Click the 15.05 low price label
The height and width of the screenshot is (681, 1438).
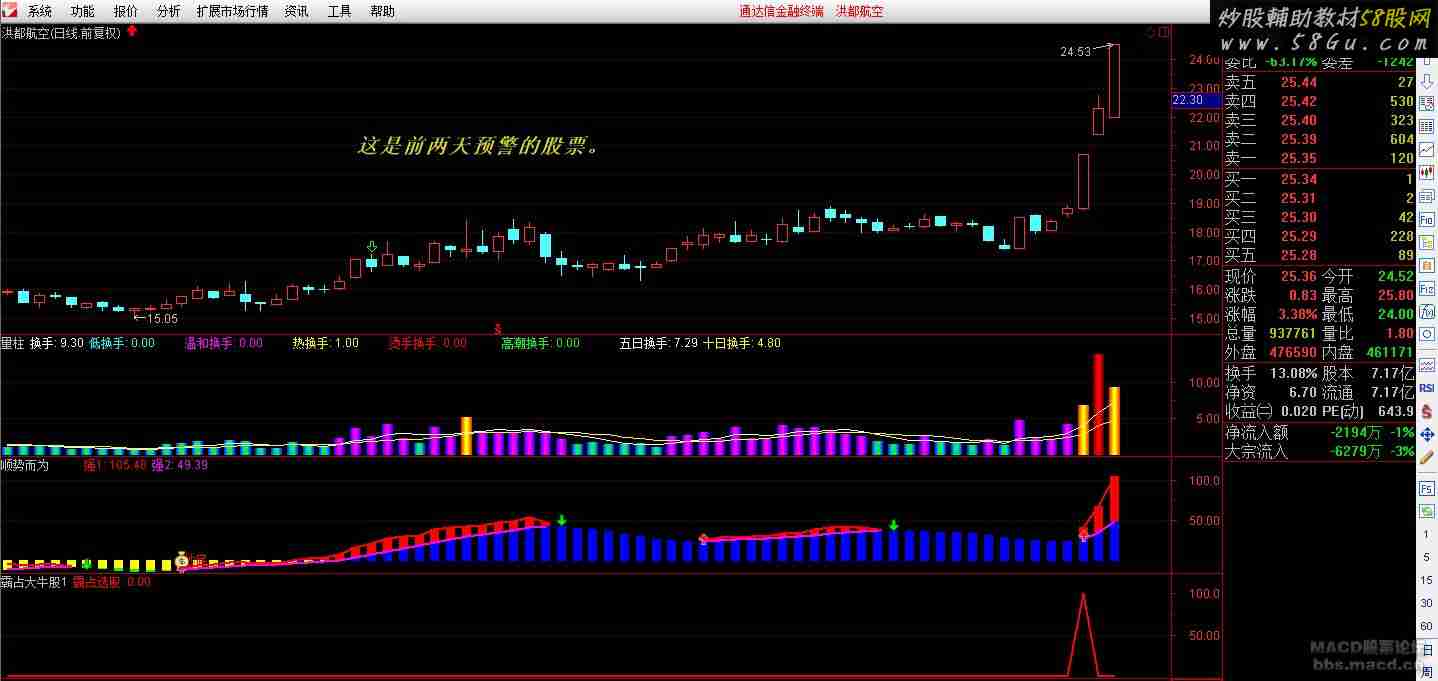(x=162, y=318)
